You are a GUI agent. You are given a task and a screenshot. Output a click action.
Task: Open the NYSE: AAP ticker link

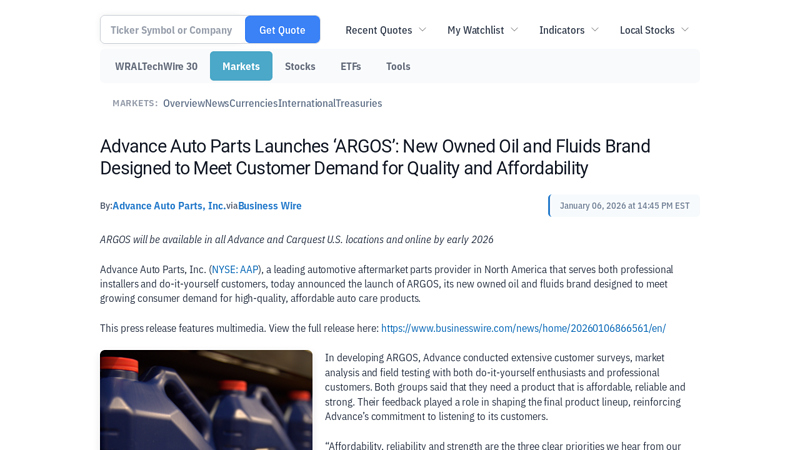tap(235, 269)
